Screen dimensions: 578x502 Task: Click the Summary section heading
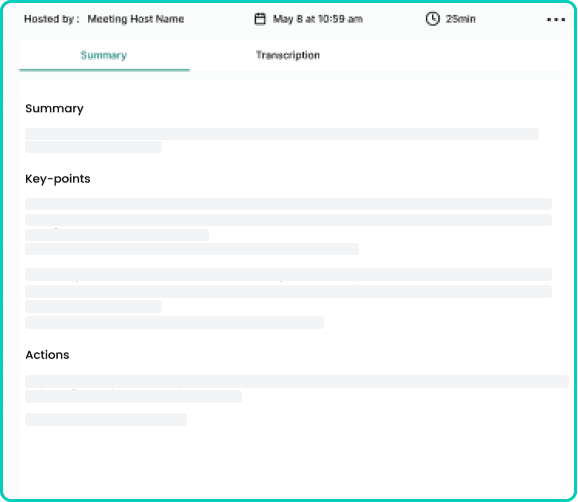click(54, 108)
